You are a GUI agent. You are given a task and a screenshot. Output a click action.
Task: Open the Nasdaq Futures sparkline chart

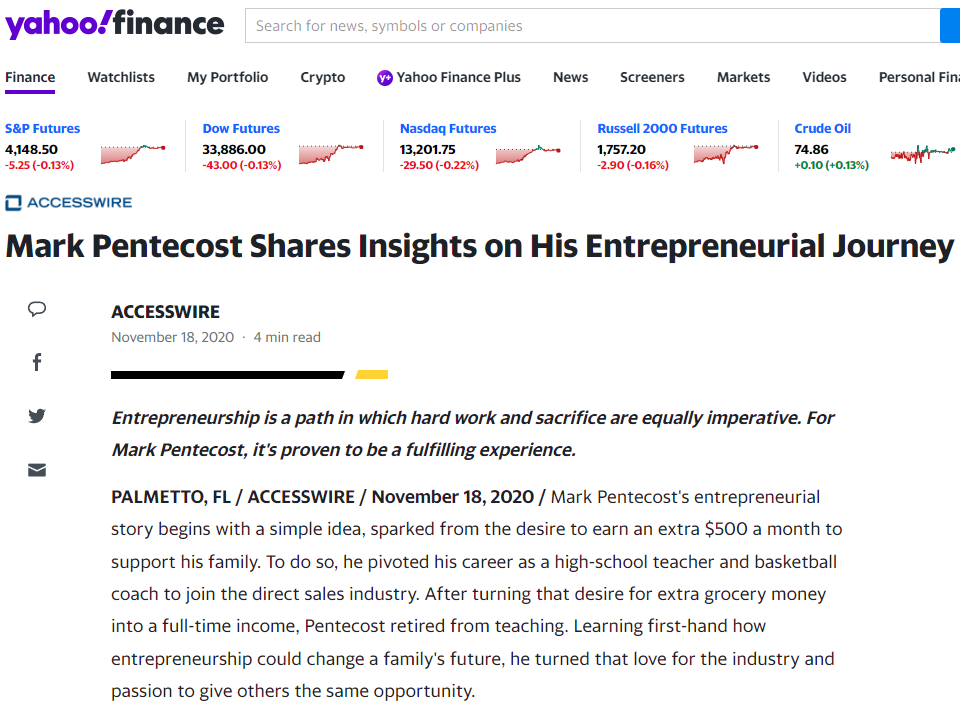click(x=528, y=153)
